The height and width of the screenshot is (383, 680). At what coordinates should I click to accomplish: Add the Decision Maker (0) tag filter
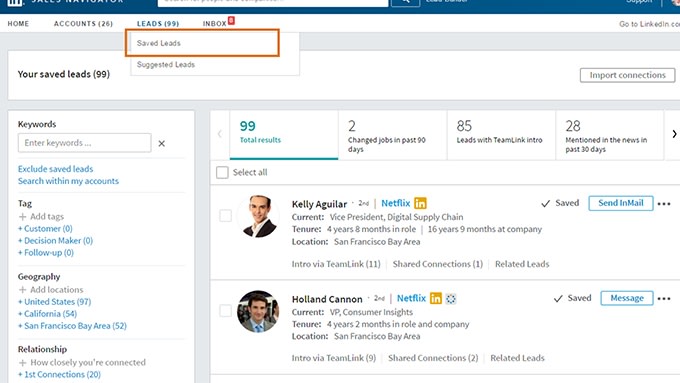pyautogui.click(x=56, y=241)
